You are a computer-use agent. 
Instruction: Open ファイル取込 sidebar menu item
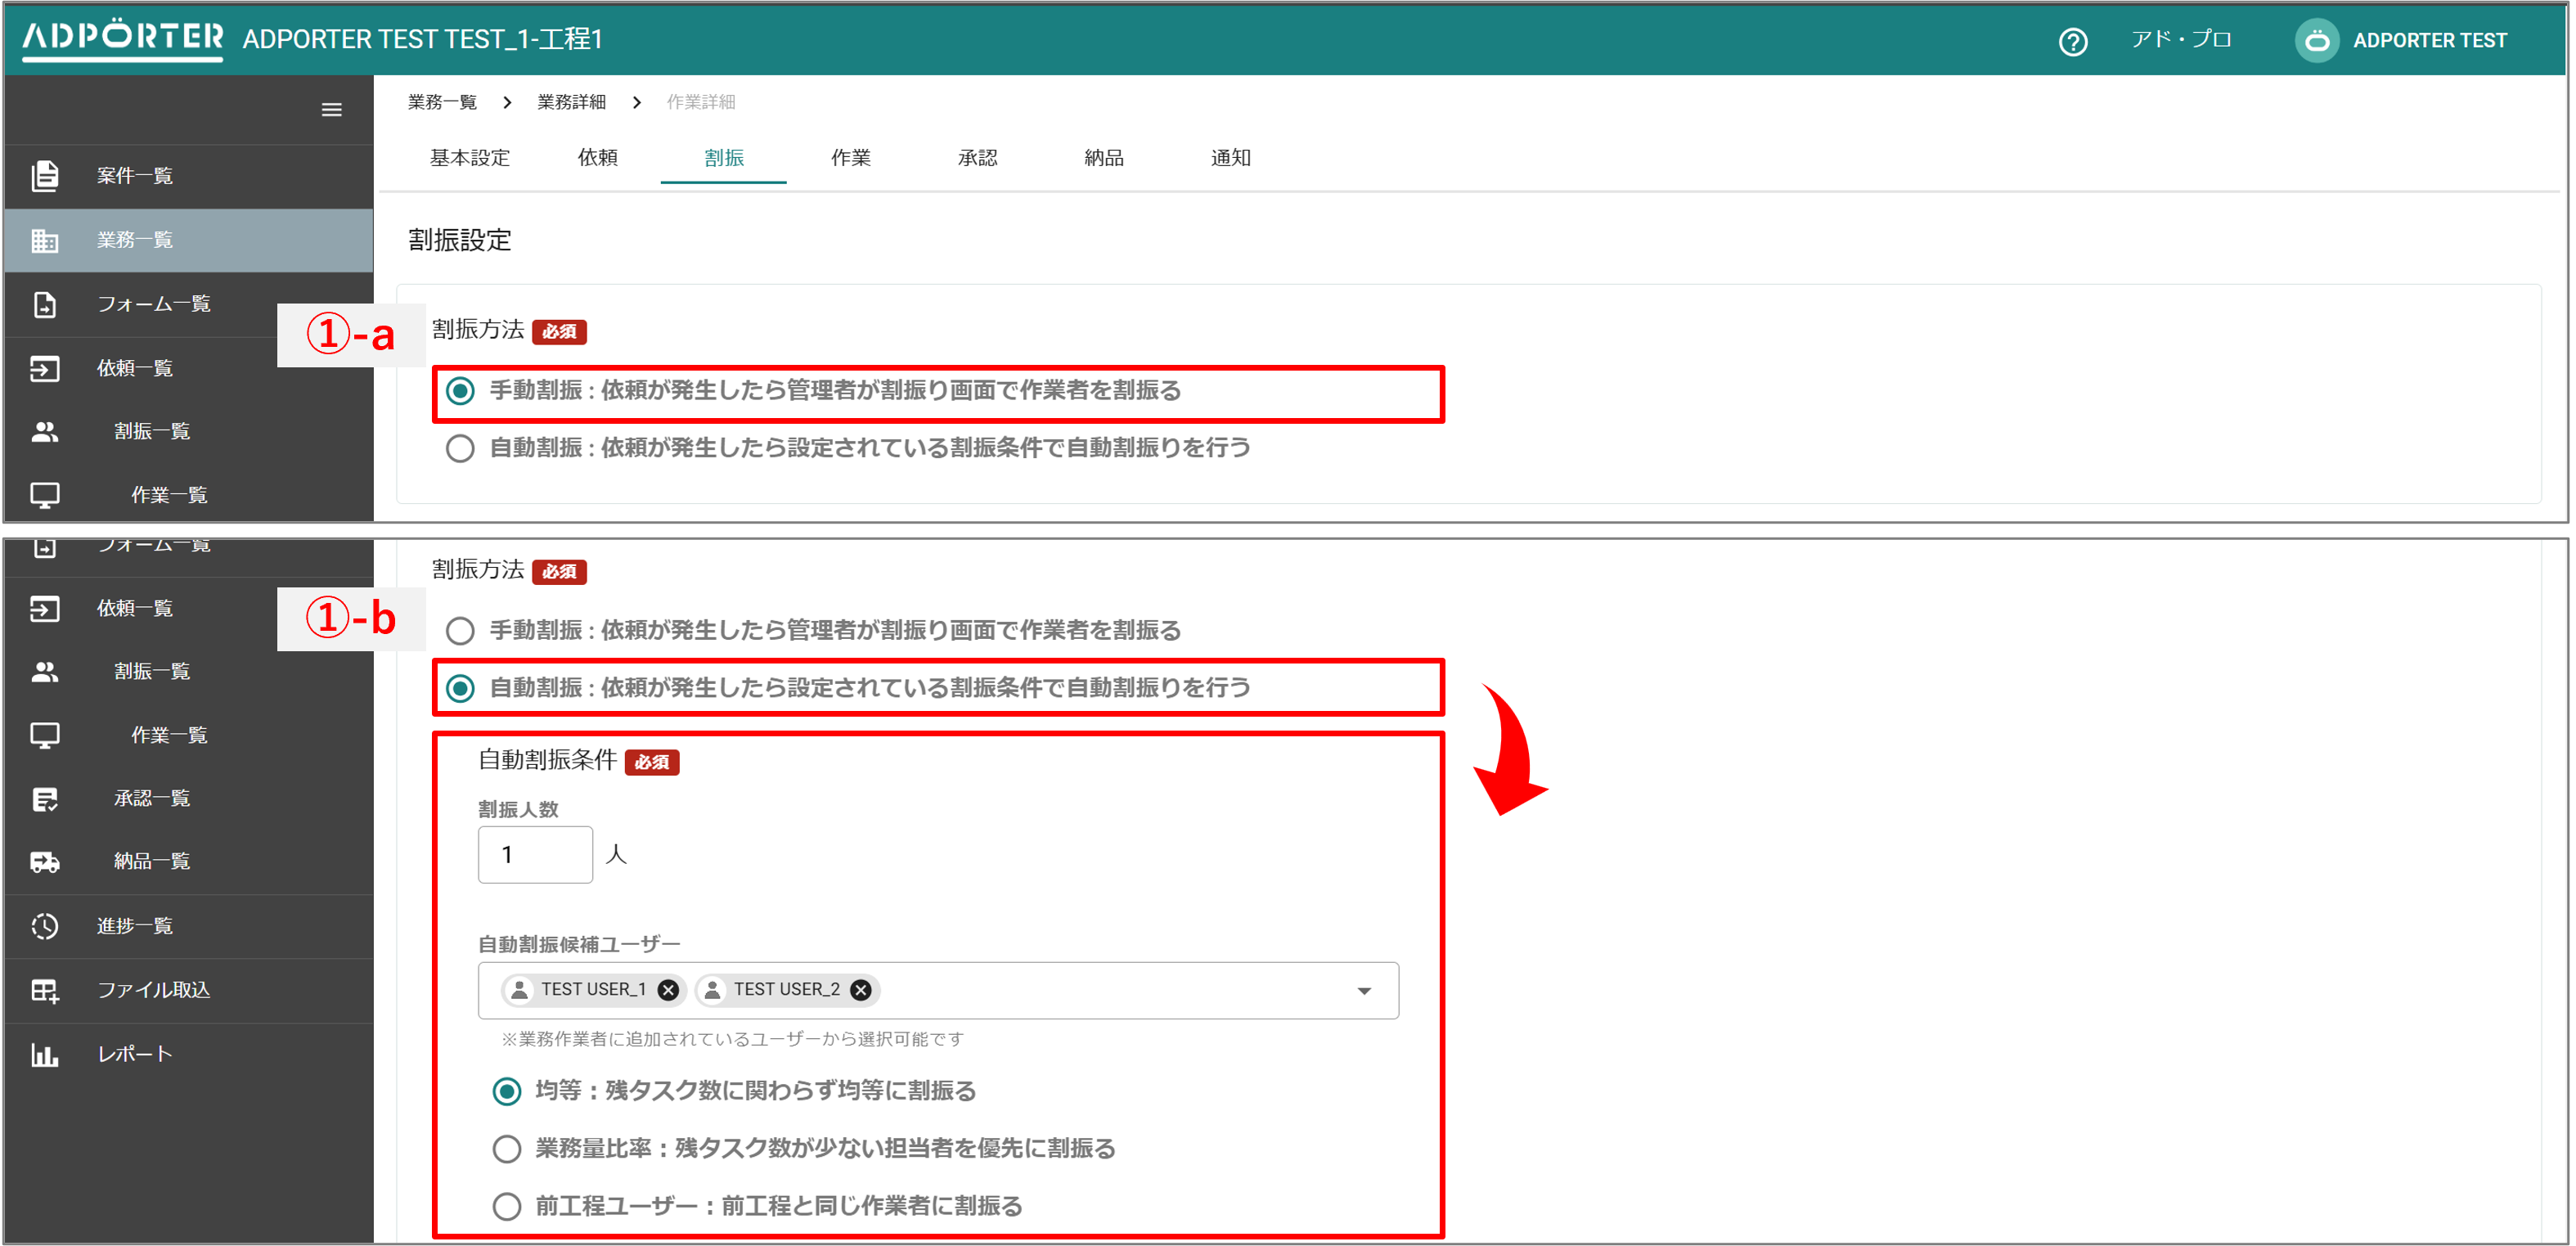[x=189, y=990]
